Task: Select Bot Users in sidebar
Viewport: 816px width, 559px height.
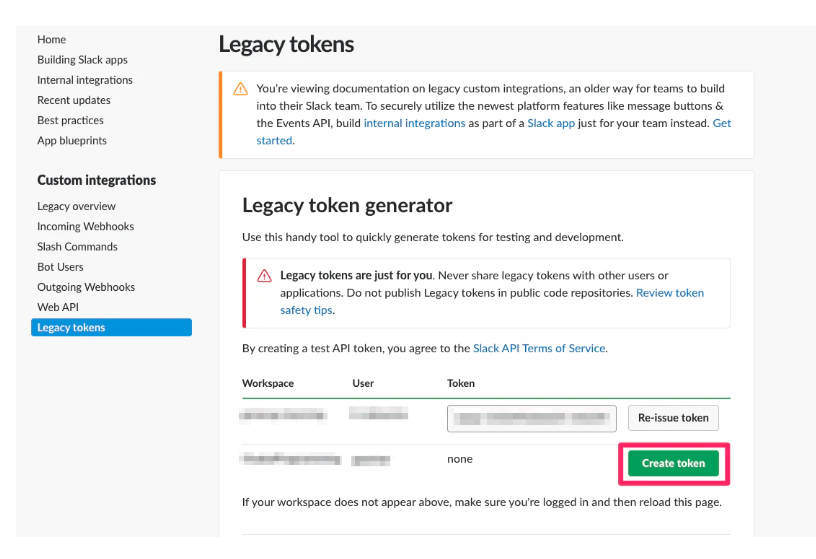Action: (x=60, y=267)
